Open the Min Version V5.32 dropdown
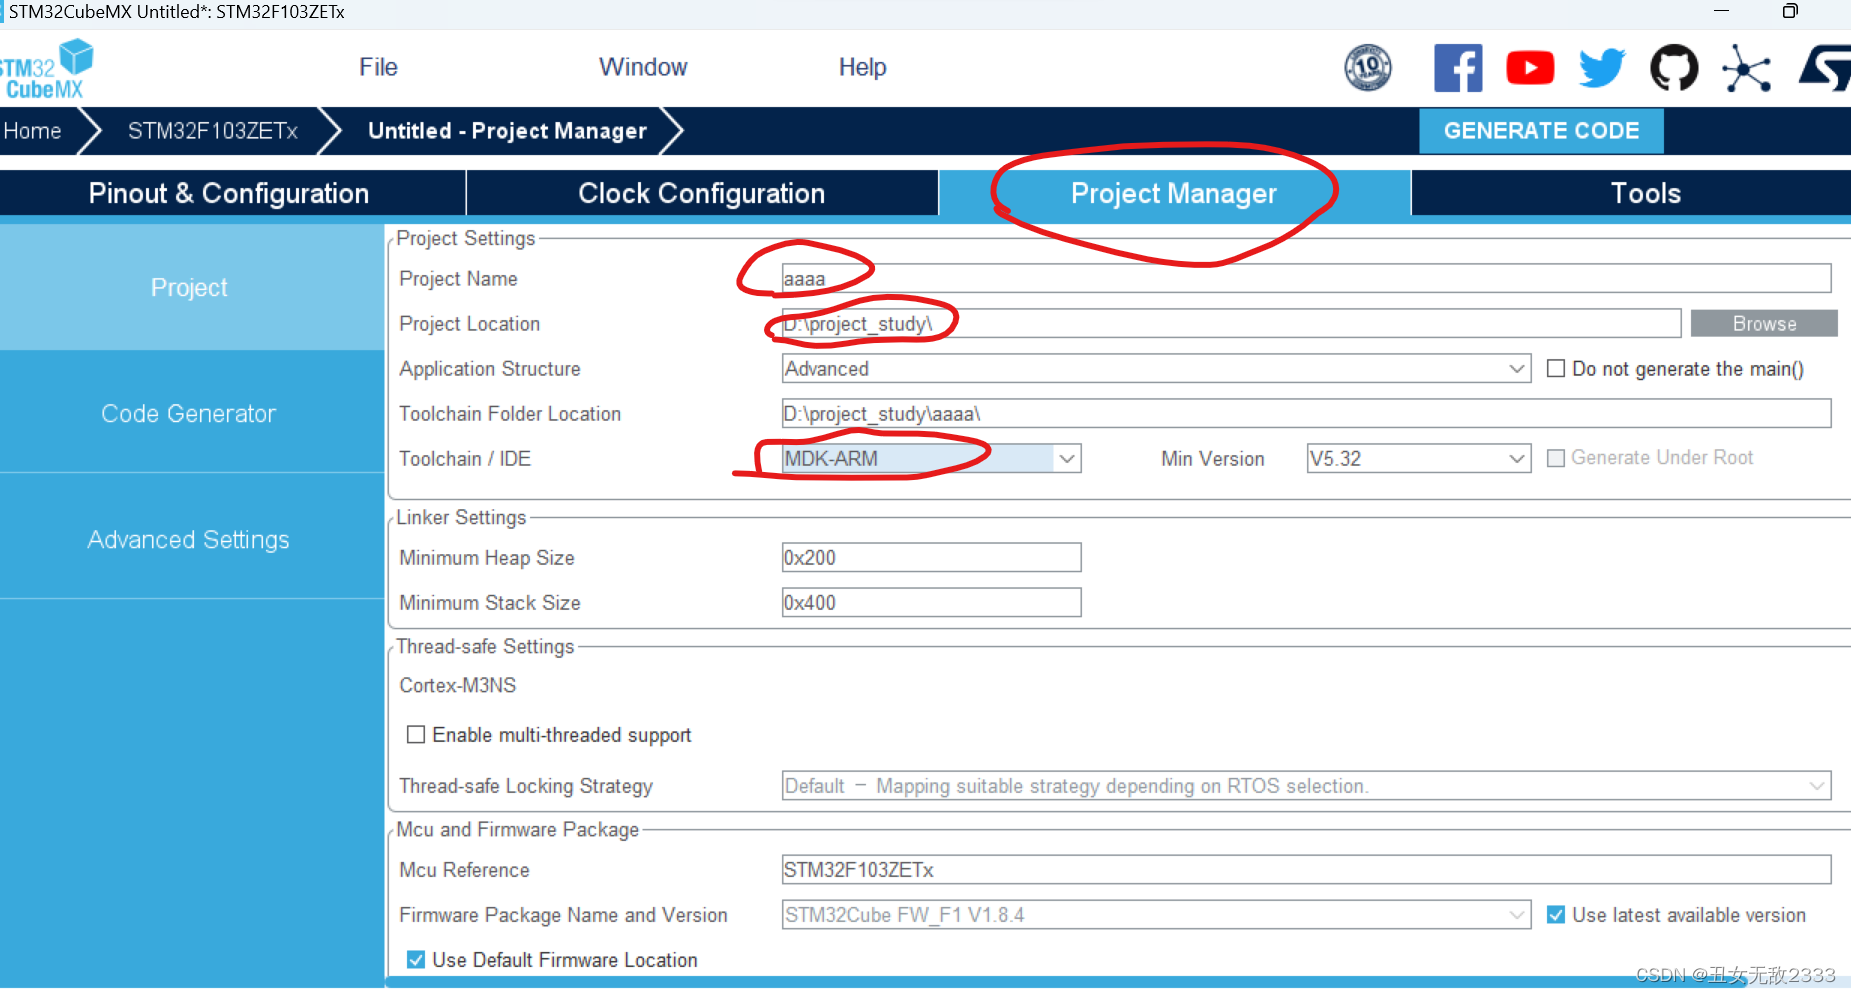The height and width of the screenshot is (994, 1851). (x=1418, y=458)
